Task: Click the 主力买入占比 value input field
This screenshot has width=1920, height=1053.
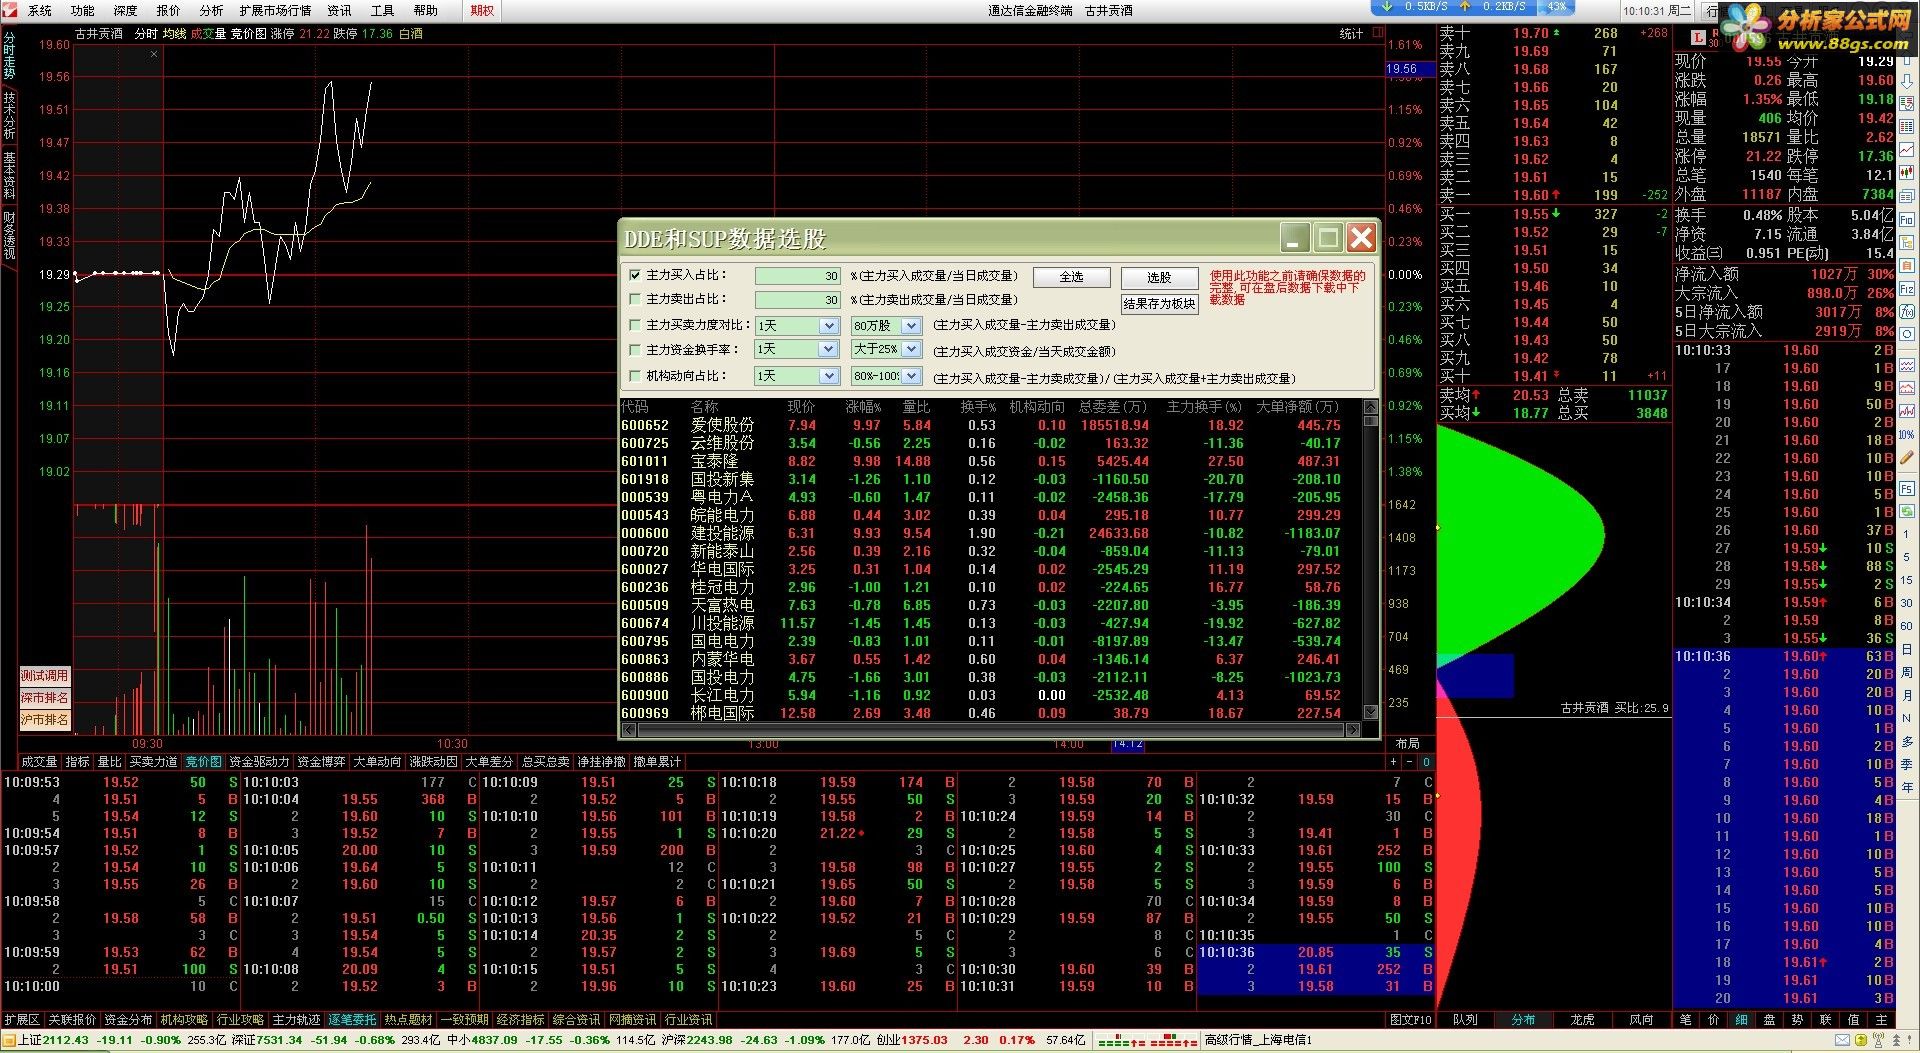Action: (797, 276)
